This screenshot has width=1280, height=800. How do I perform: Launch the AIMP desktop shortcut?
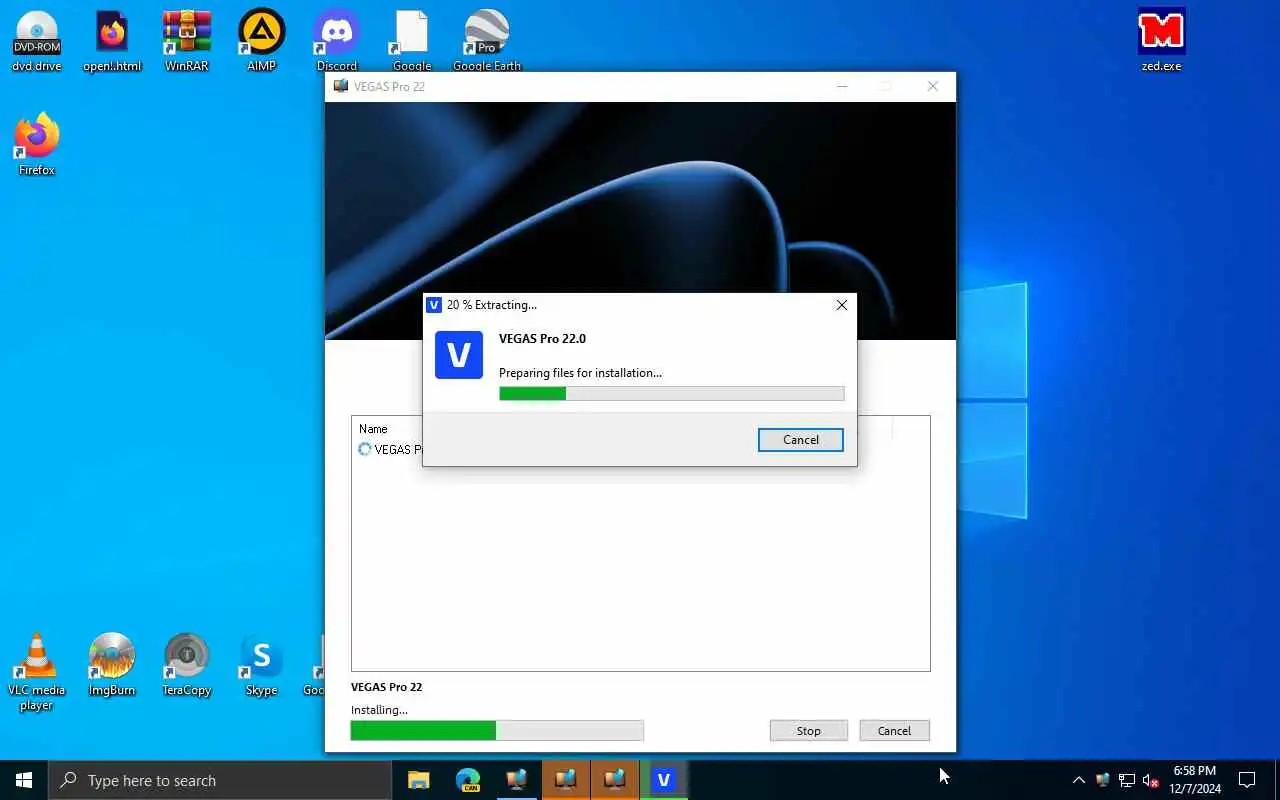point(261,40)
